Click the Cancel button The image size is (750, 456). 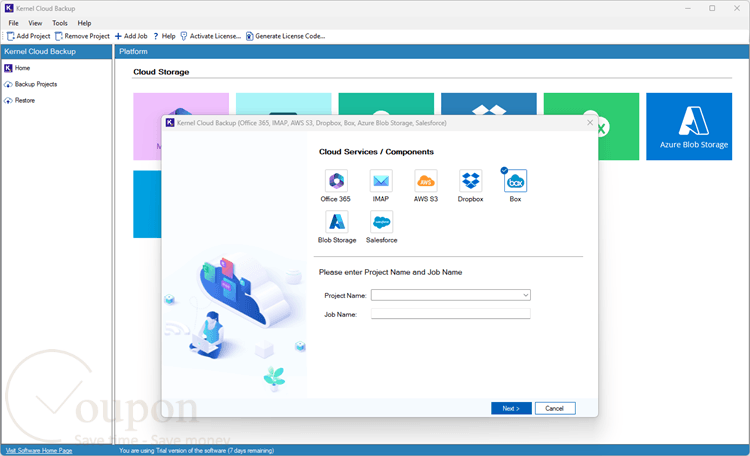(555, 408)
